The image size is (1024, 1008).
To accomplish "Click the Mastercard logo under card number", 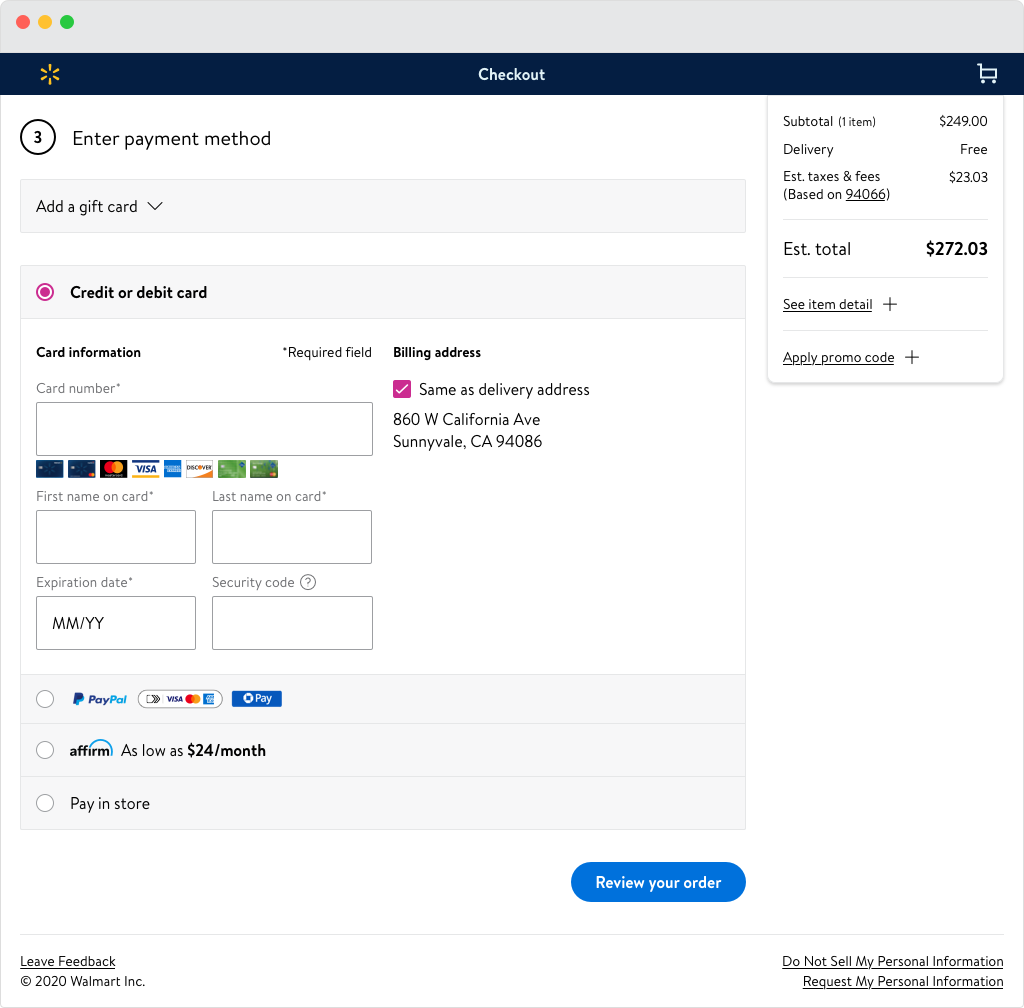I will coord(114,469).
